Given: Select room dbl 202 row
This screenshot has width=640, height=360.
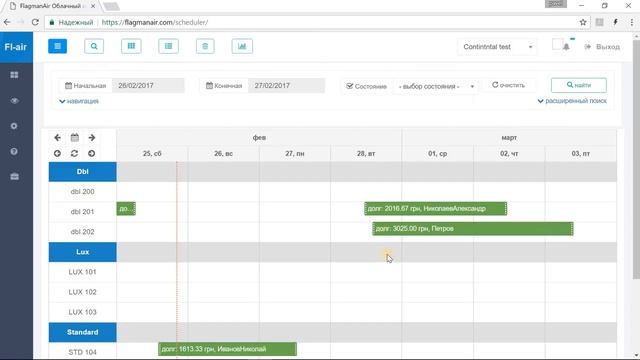Looking at the screenshot, I should pos(82,232).
